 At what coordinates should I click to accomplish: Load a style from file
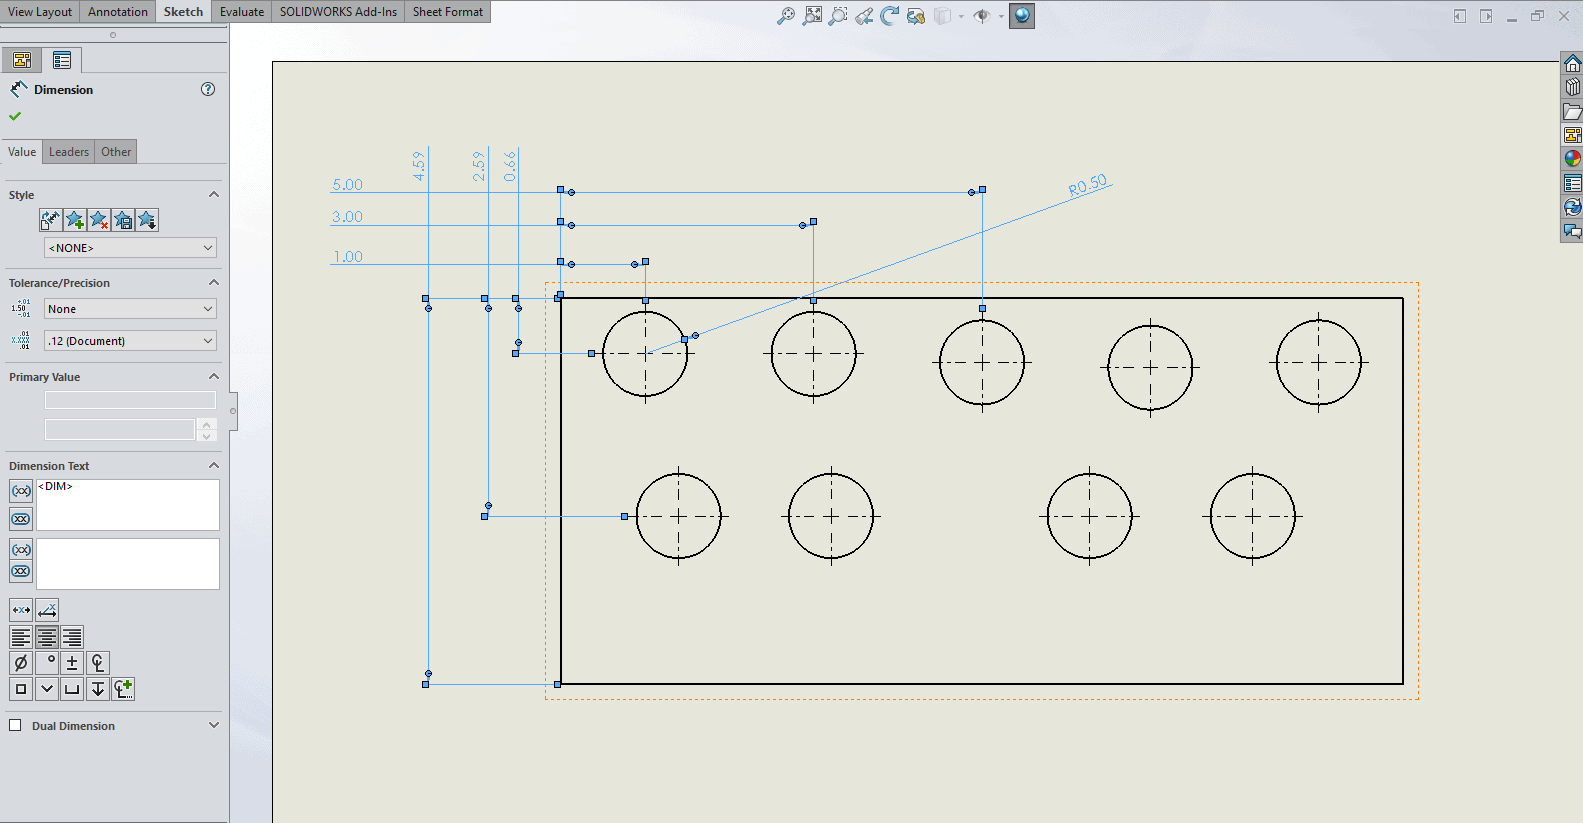coord(147,220)
